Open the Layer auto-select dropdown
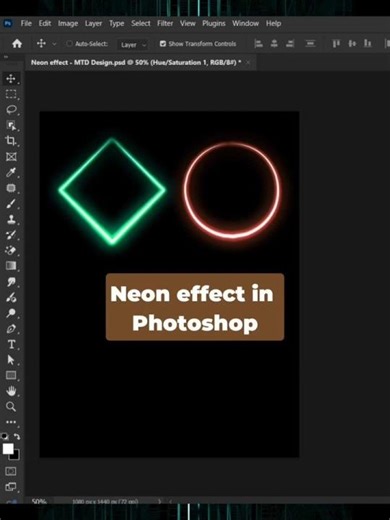390x520 pixels. [133, 45]
